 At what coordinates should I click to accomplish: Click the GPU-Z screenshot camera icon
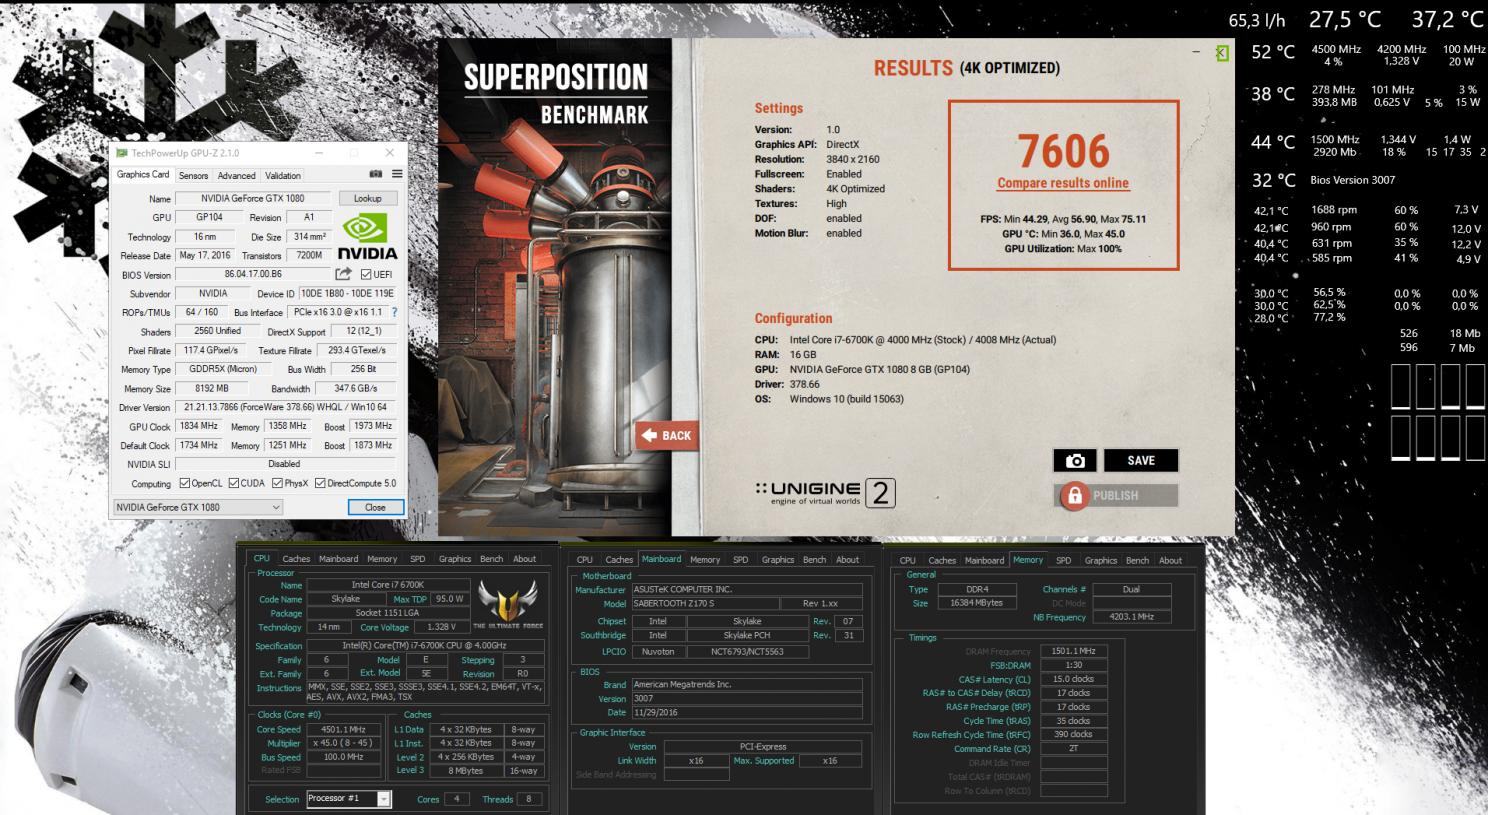376,175
